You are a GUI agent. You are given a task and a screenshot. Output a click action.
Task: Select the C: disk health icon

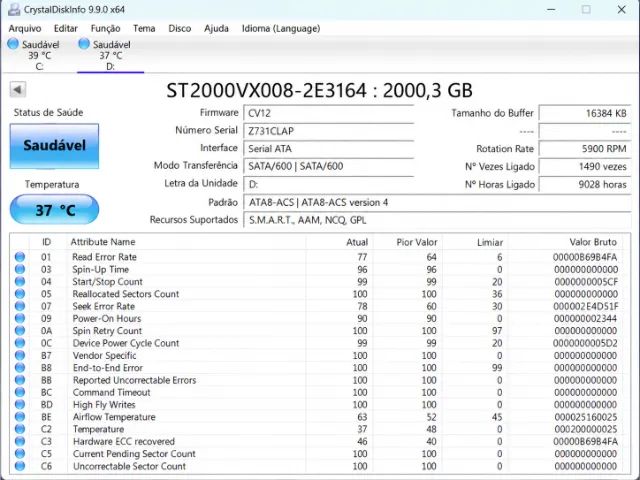13,44
